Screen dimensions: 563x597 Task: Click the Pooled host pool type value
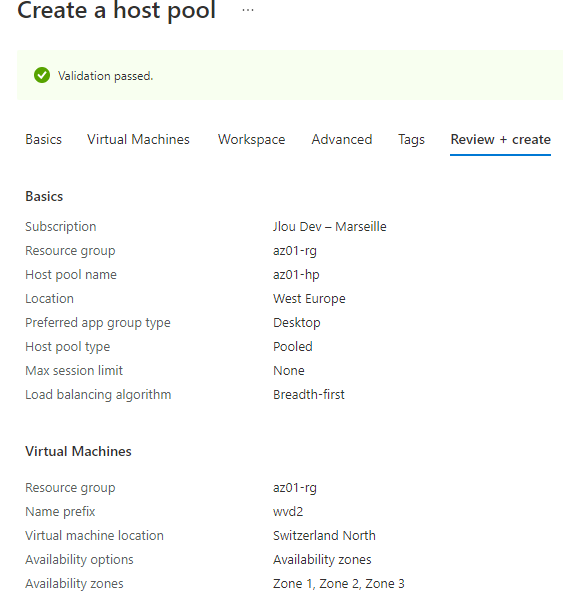293,346
